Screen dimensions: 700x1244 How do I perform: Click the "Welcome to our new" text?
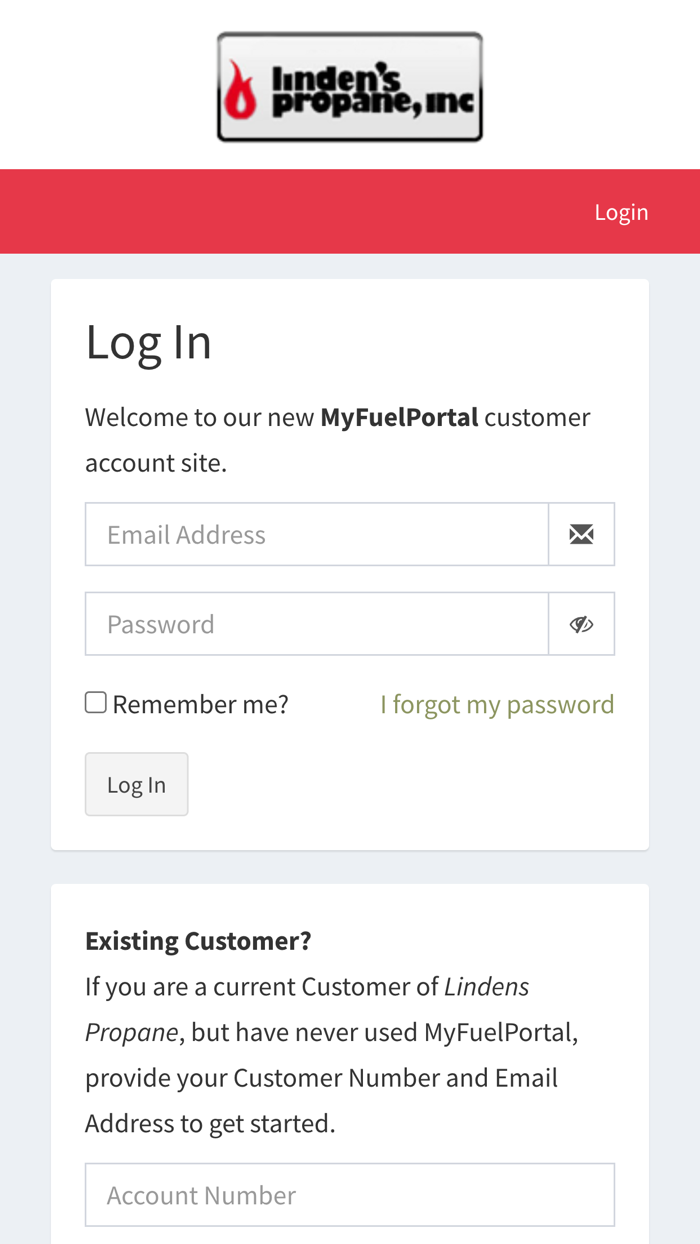[x=200, y=417]
